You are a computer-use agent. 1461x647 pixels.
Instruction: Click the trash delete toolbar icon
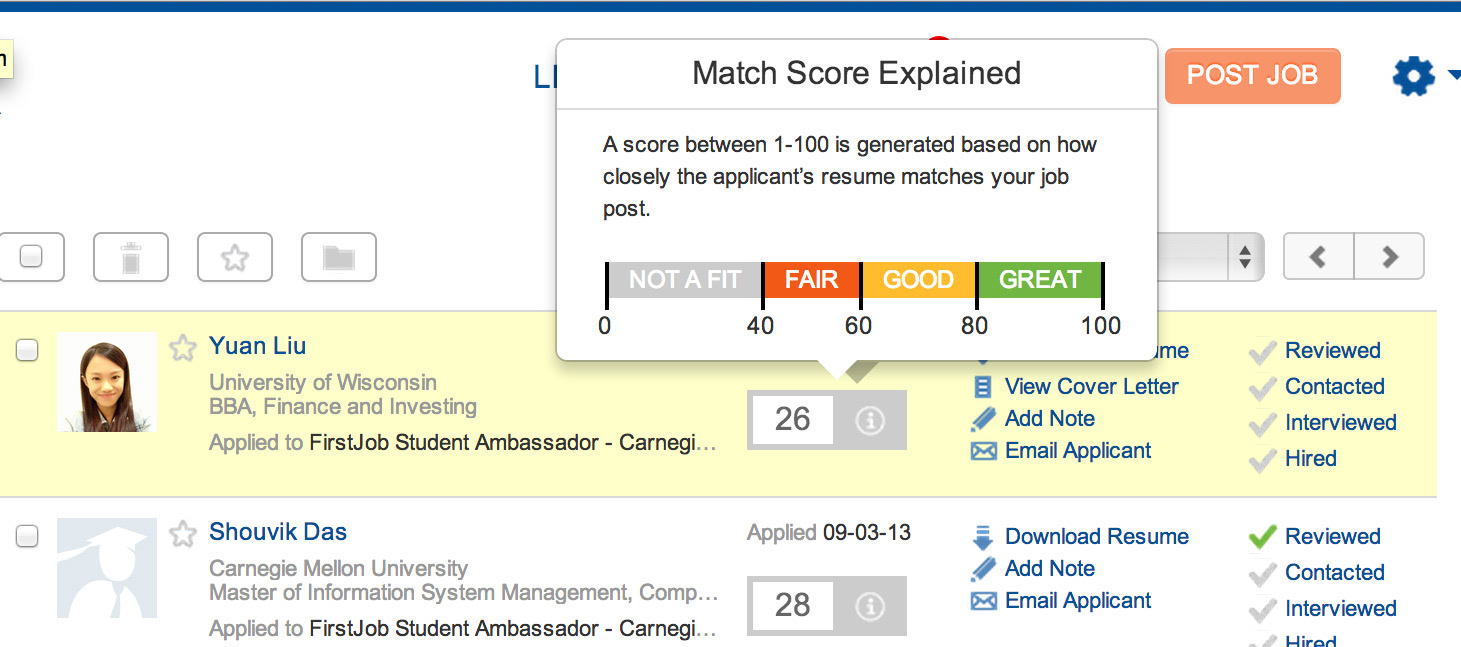pos(131,257)
